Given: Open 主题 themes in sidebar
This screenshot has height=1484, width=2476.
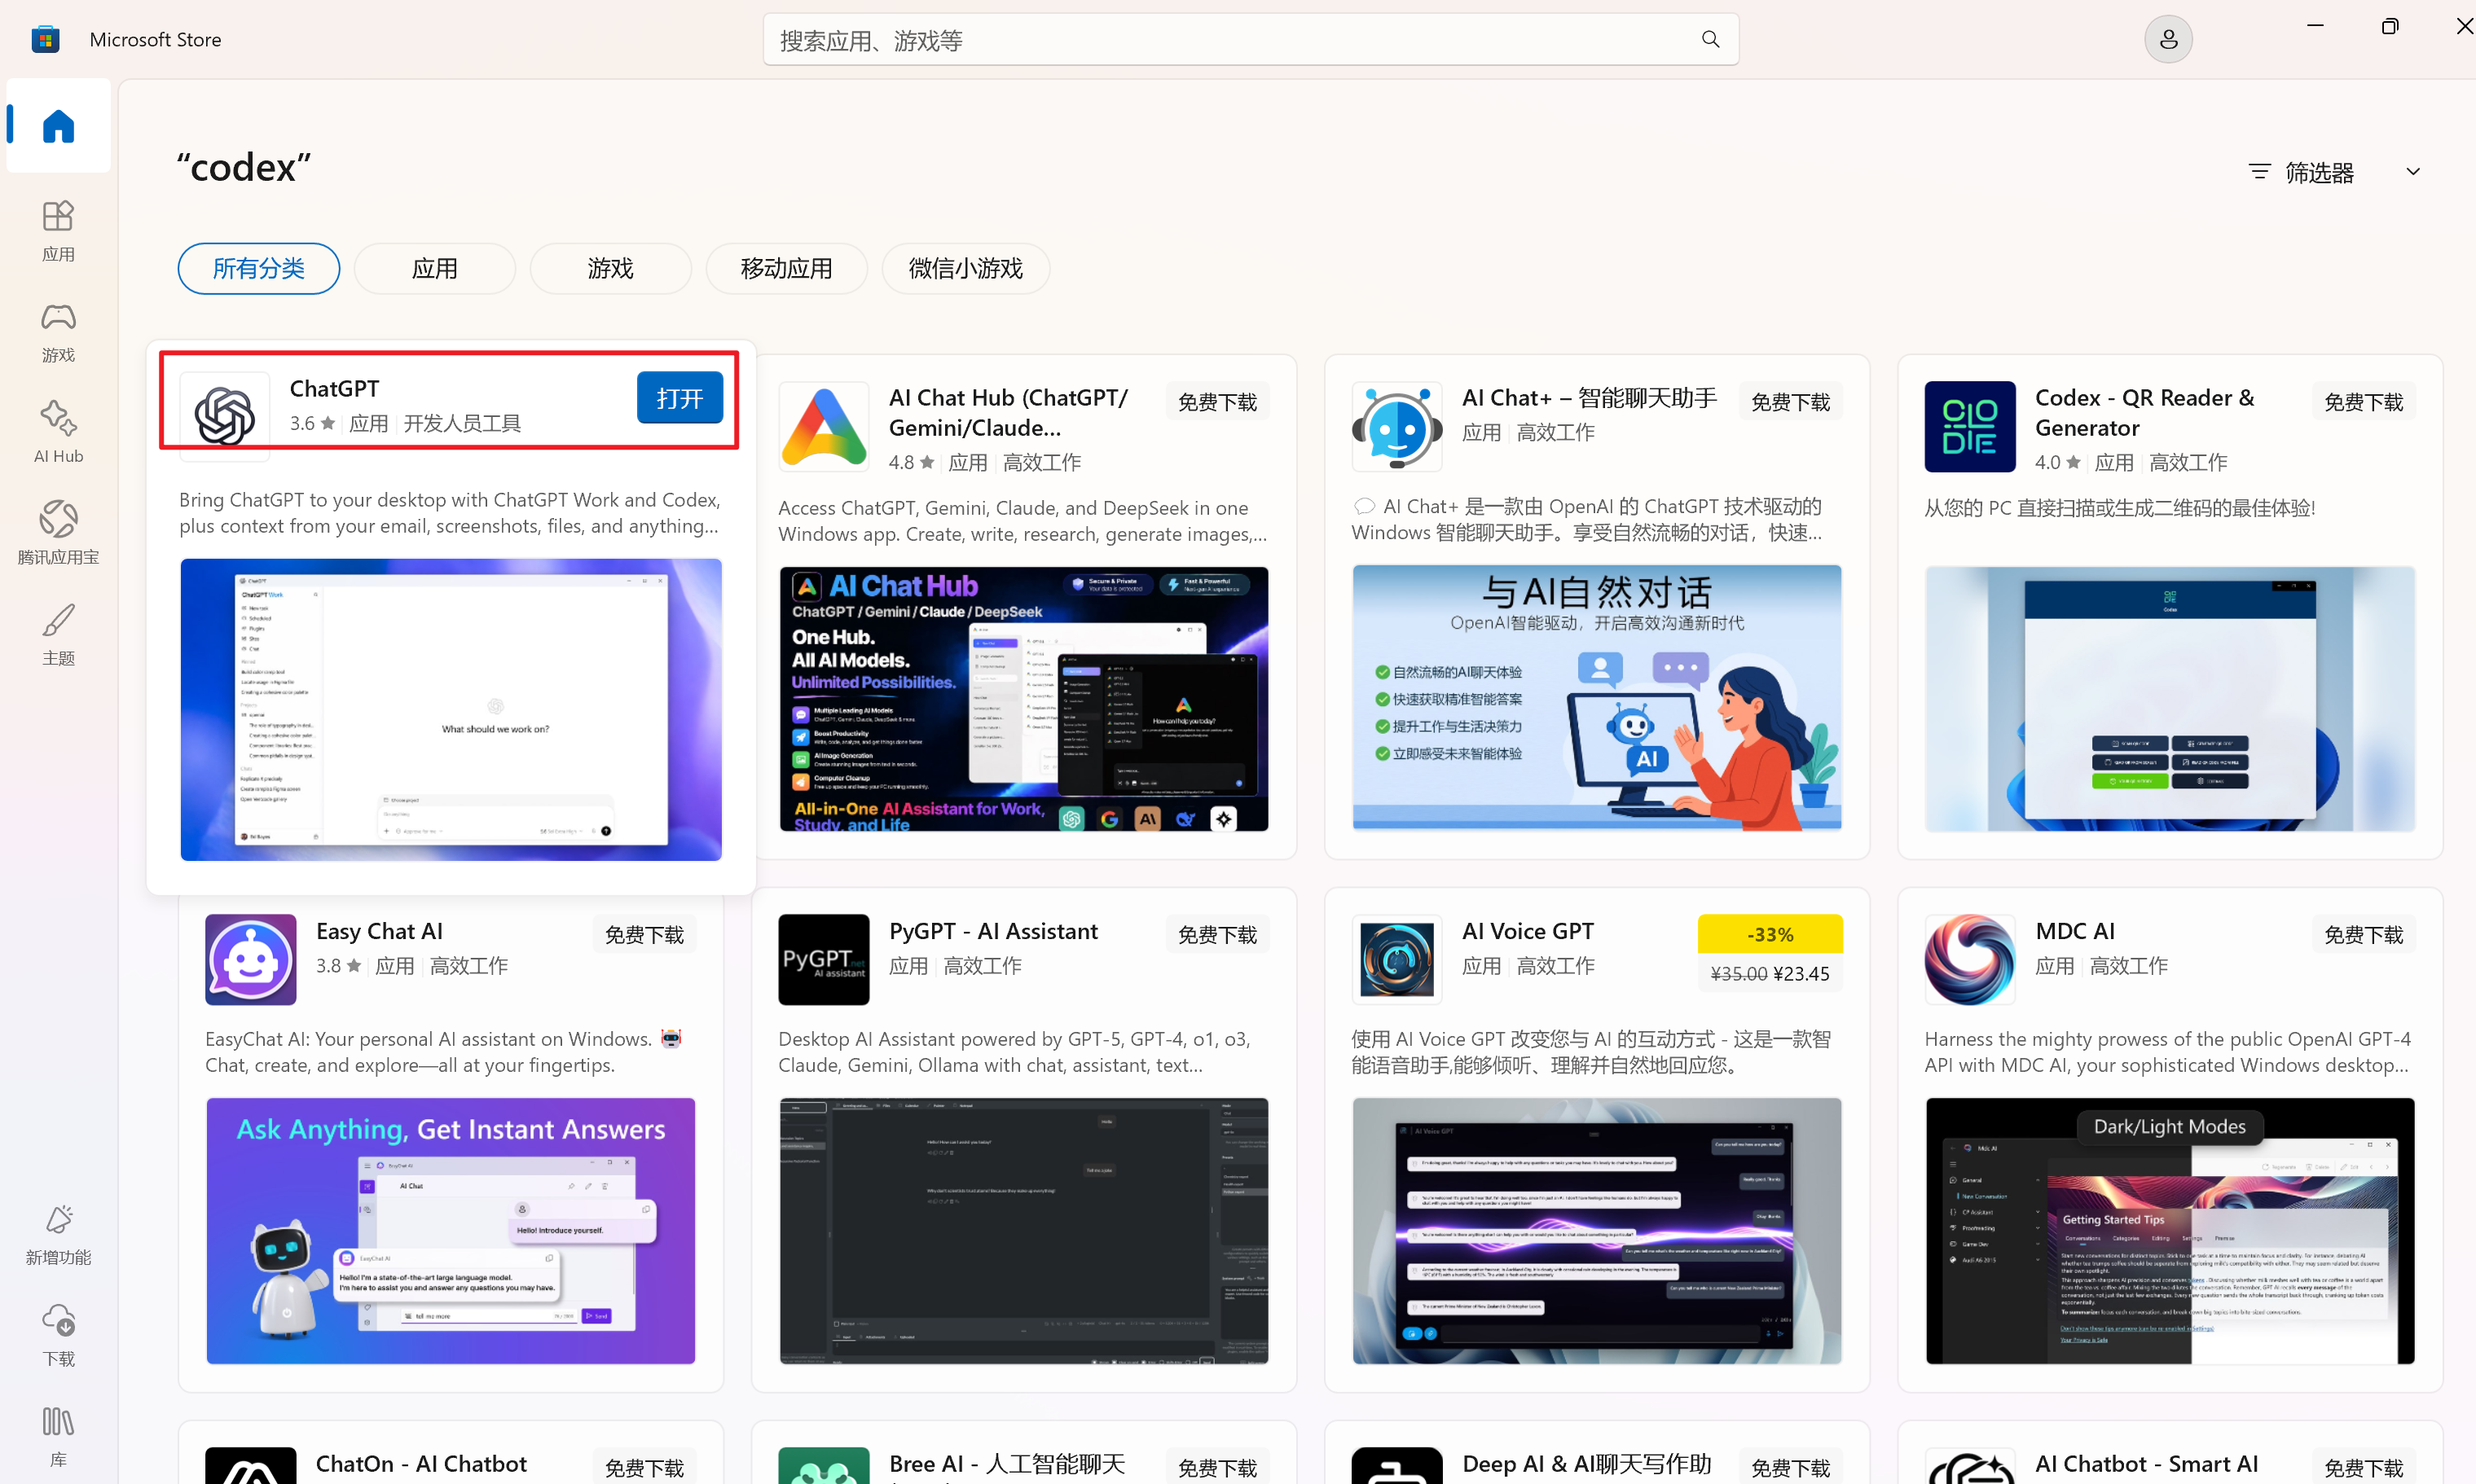Looking at the screenshot, I should coord(58,634).
